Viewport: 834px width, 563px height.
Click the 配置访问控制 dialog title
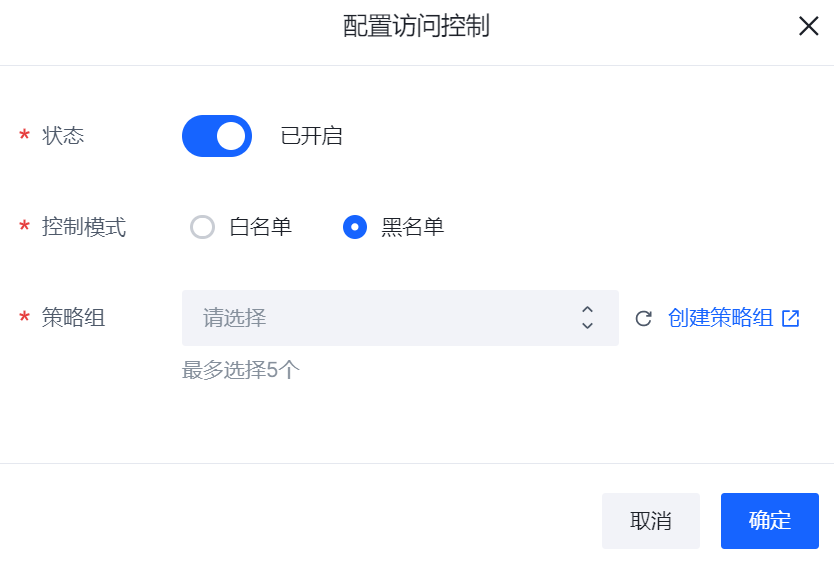click(416, 26)
